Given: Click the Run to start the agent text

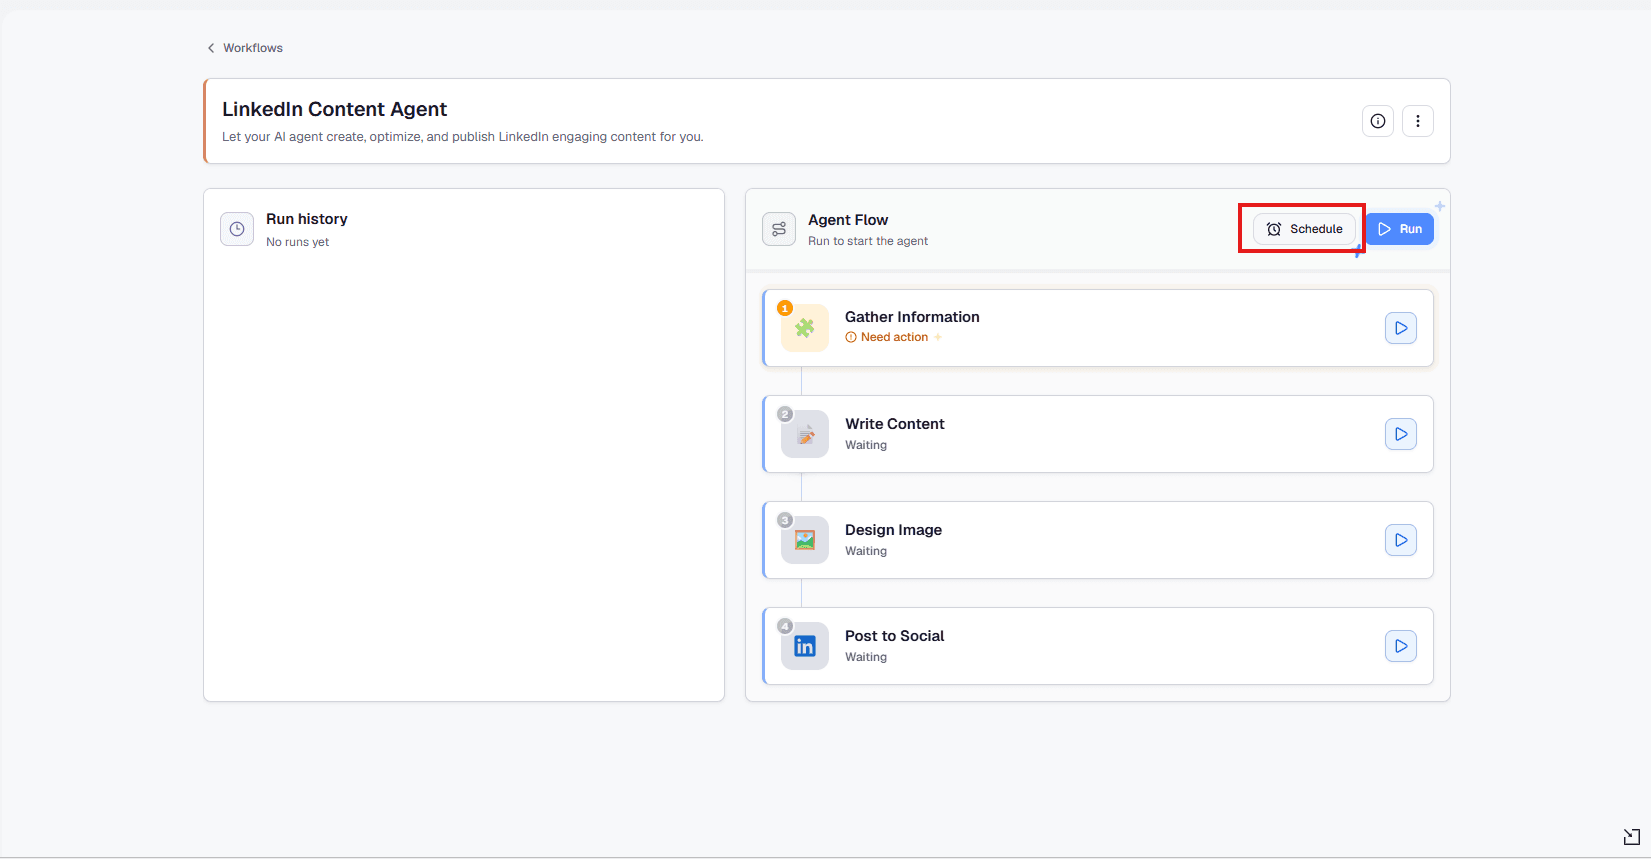Looking at the screenshot, I should coord(868,241).
